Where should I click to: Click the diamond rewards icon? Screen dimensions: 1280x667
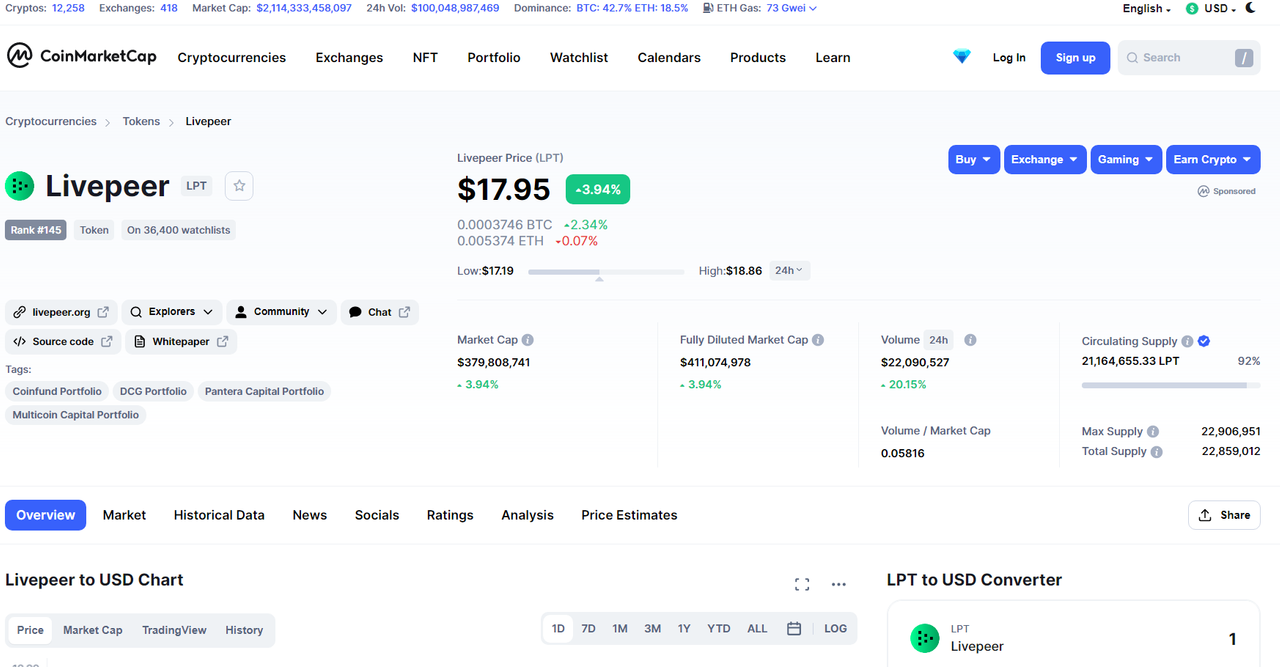(x=962, y=57)
